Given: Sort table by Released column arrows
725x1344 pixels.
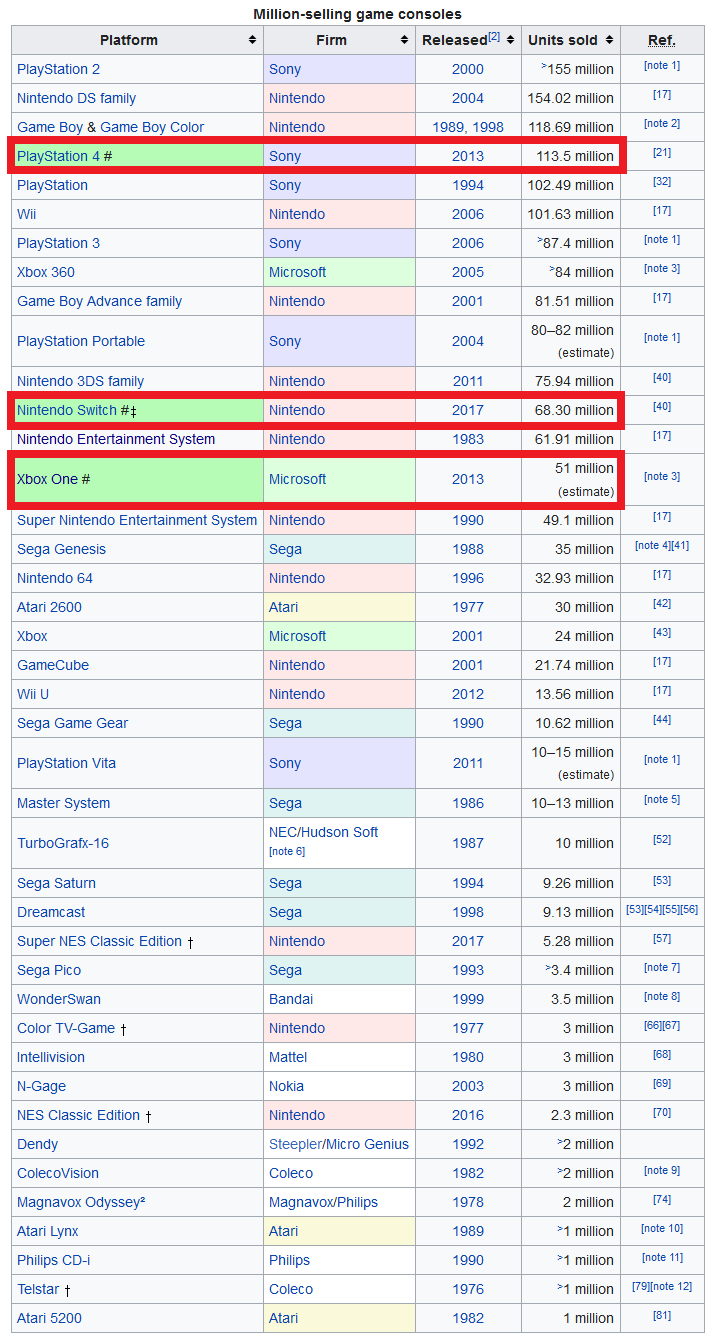Looking at the screenshot, I should click(x=511, y=40).
